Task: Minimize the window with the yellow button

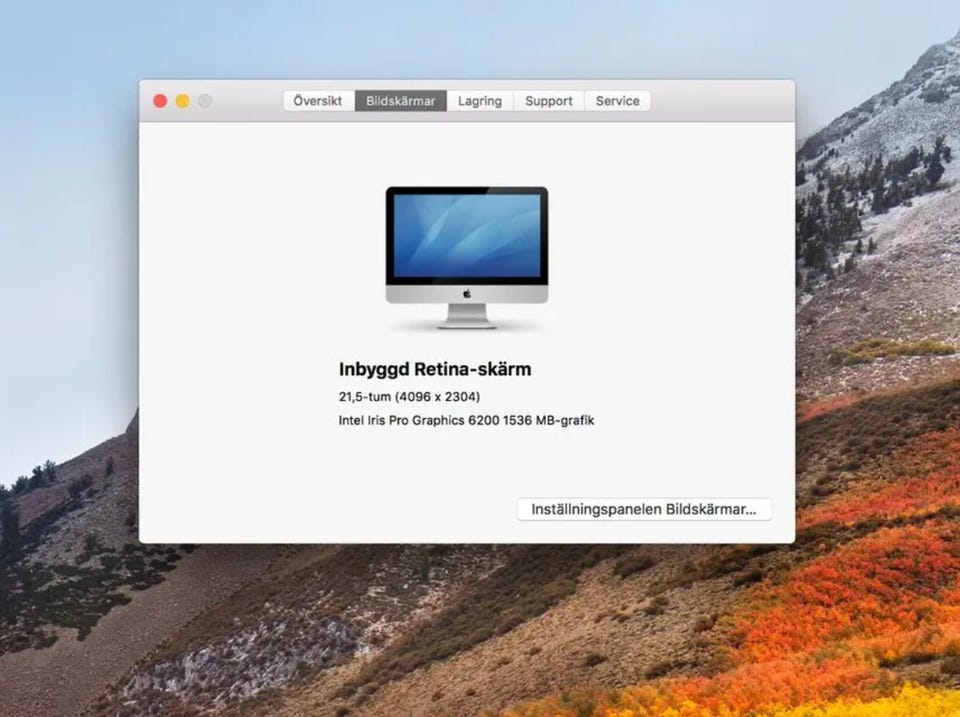Action: point(182,101)
